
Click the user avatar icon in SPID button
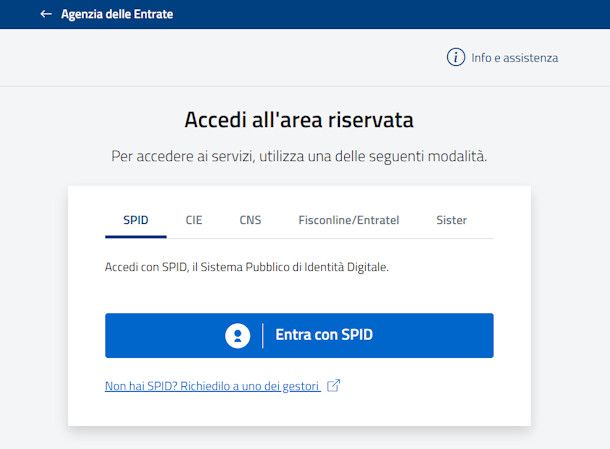tap(237, 335)
